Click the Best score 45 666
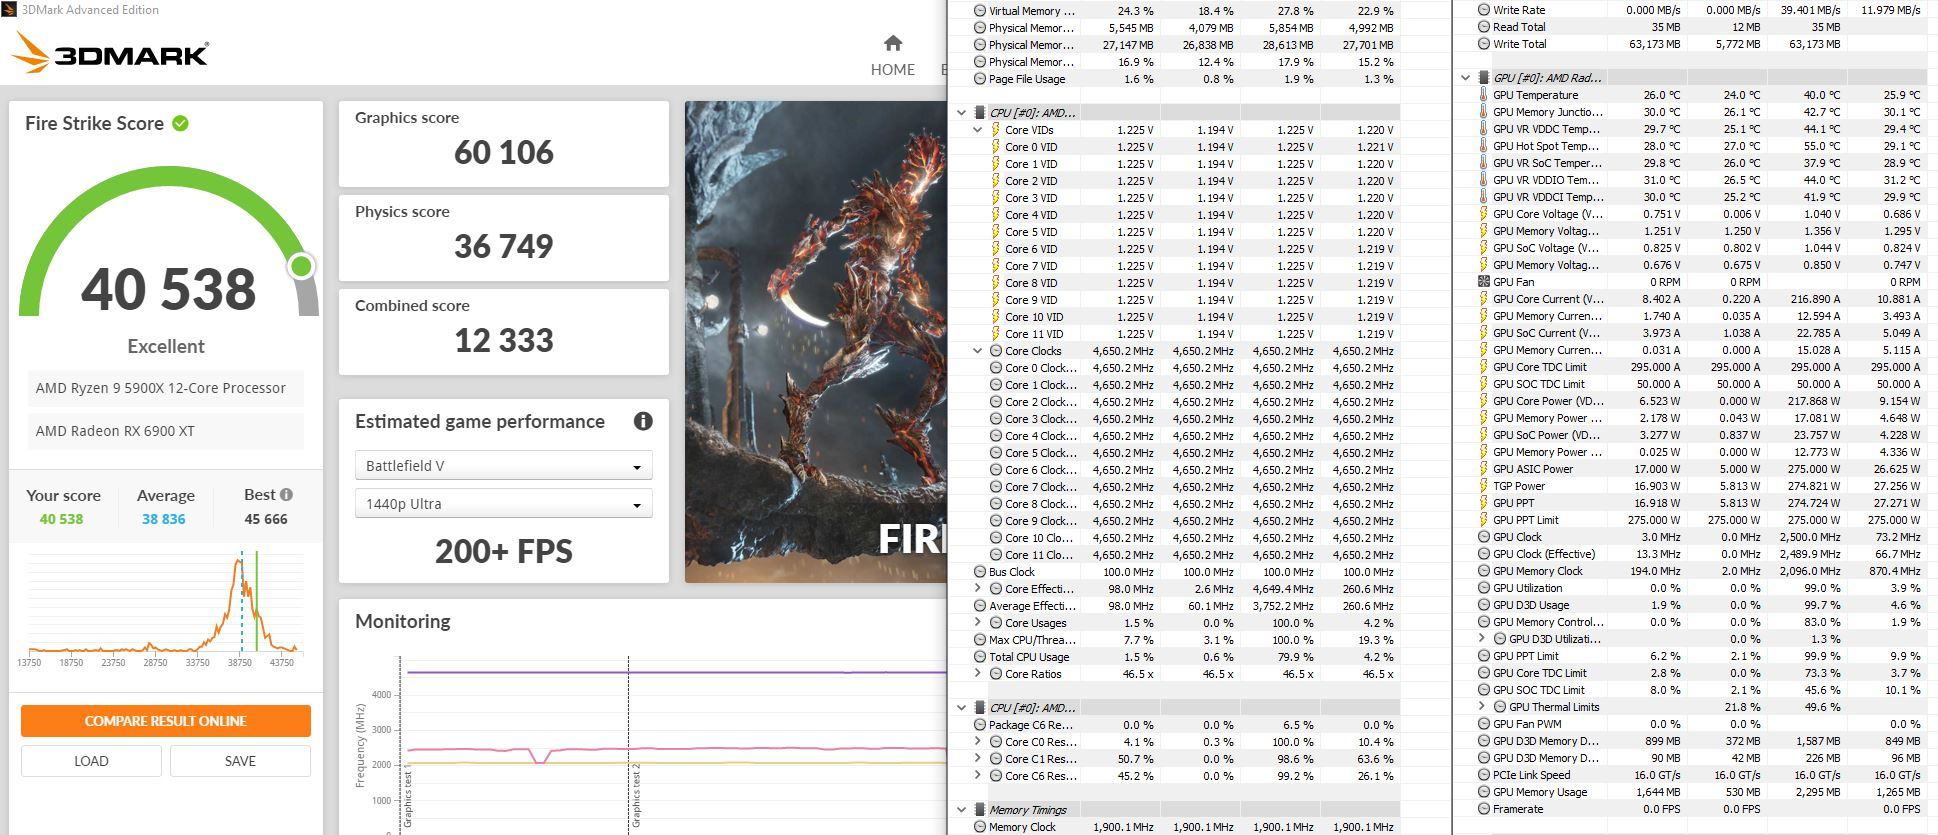This screenshot has height=835, width=1938. pyautogui.click(x=266, y=519)
